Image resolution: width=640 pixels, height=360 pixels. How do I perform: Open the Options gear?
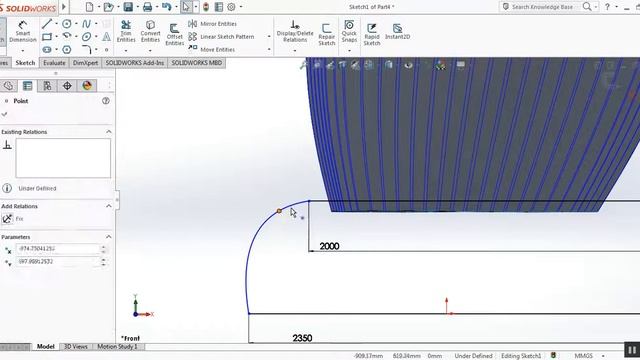pyautogui.click(x=231, y=7)
